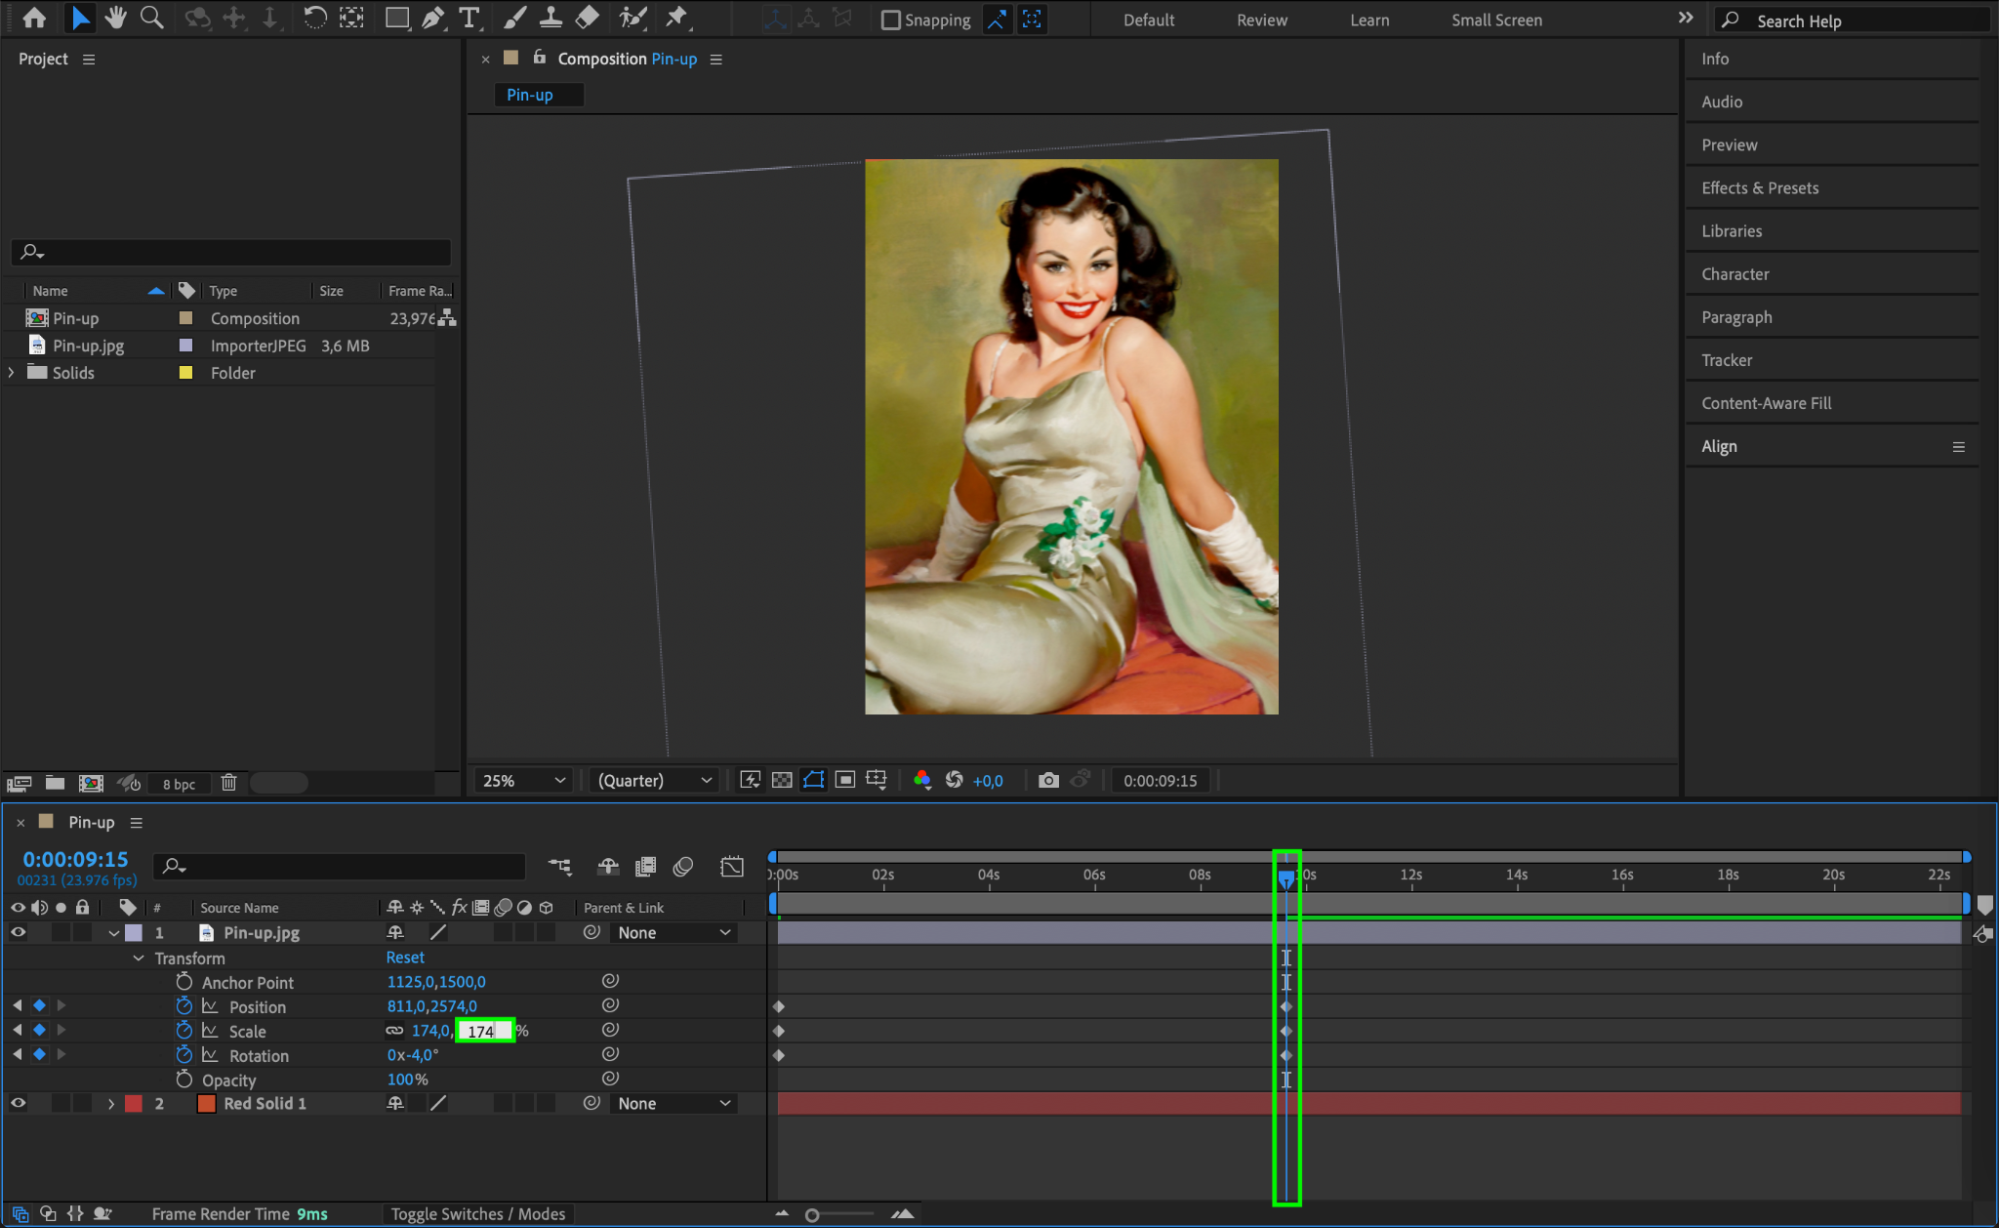The image size is (1999, 1228).
Task: Select the Pen tool
Action: [x=432, y=17]
